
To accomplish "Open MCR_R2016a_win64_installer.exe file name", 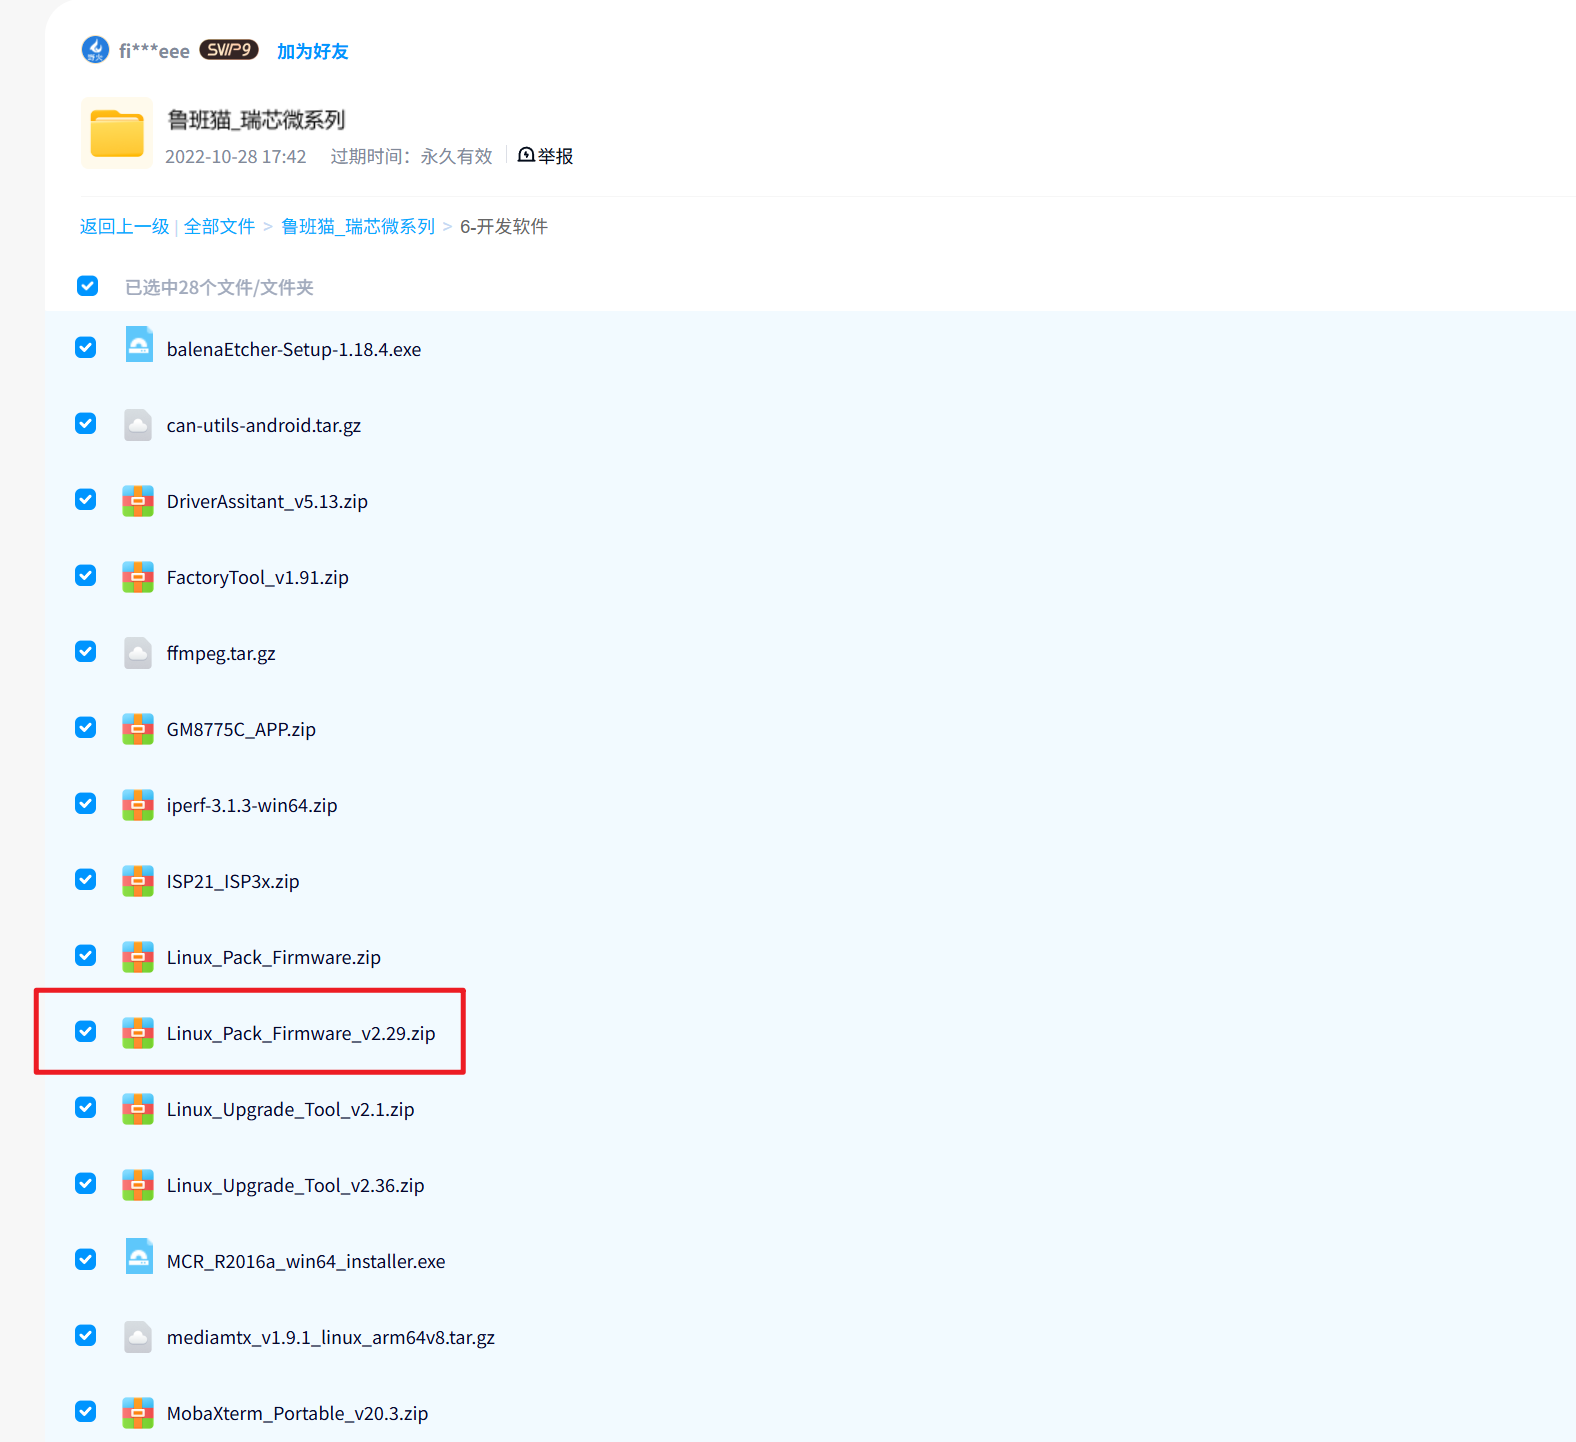I will coord(306,1261).
